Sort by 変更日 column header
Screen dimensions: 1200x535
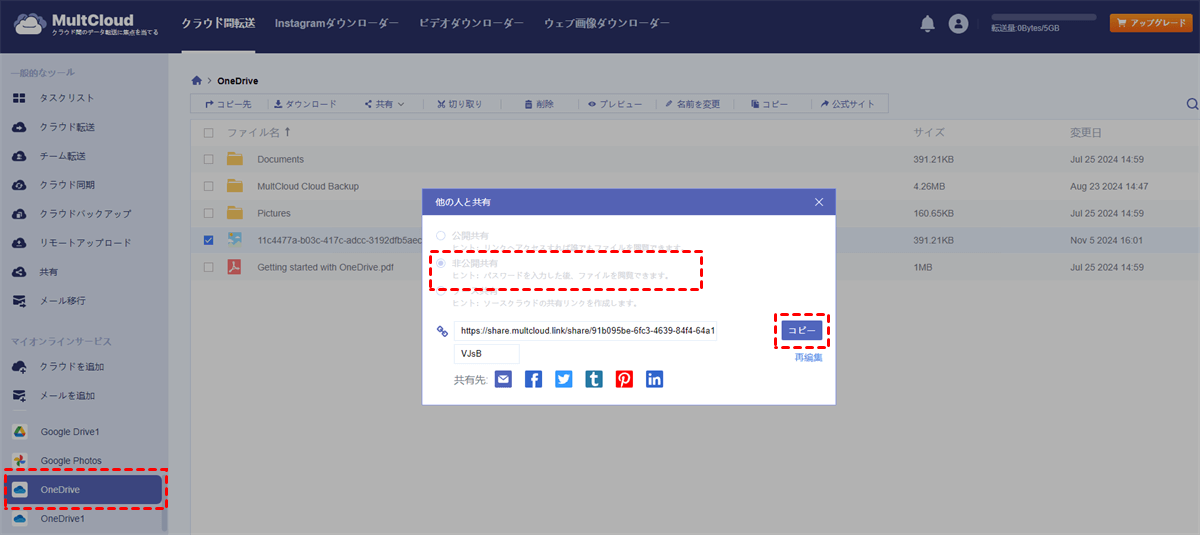coord(1085,132)
